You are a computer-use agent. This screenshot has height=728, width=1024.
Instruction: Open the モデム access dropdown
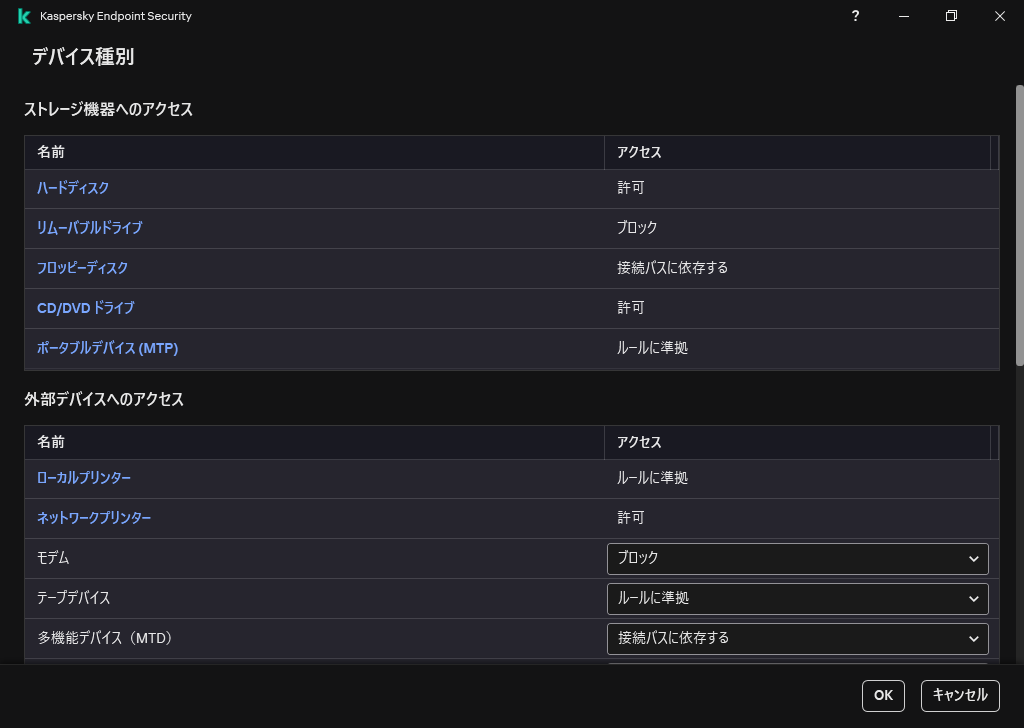(796, 558)
